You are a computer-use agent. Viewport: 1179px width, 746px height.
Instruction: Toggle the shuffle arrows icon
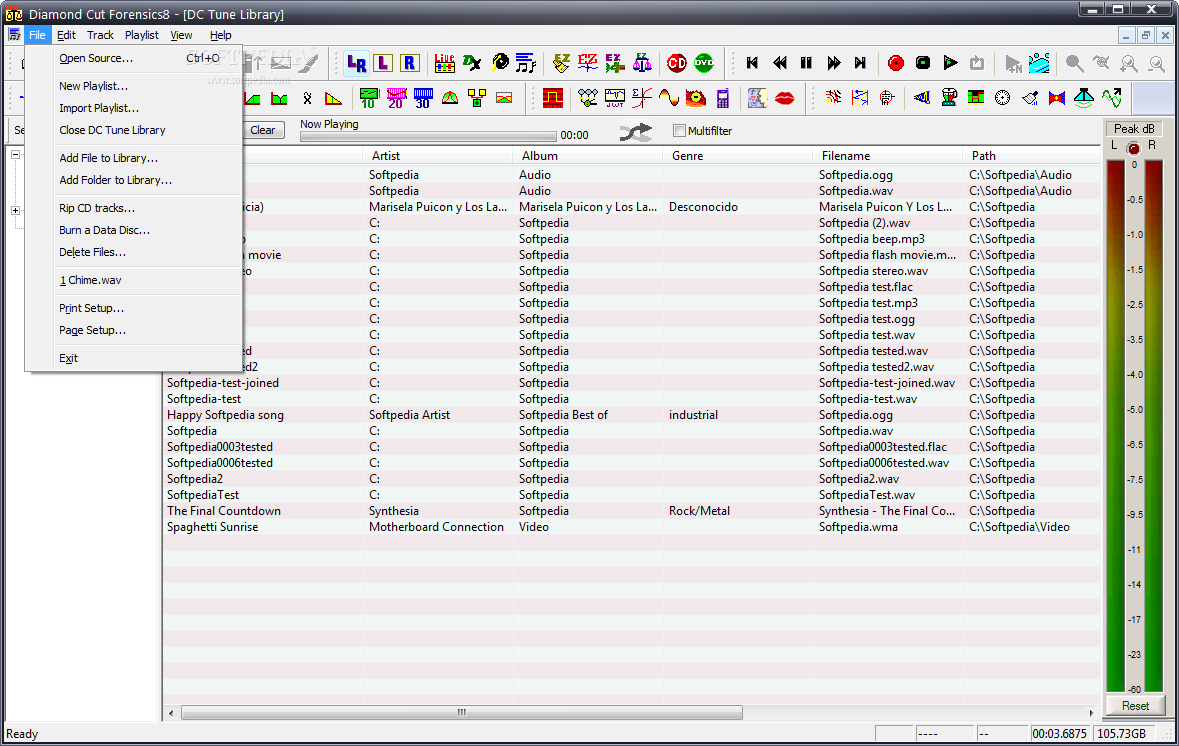click(x=636, y=133)
